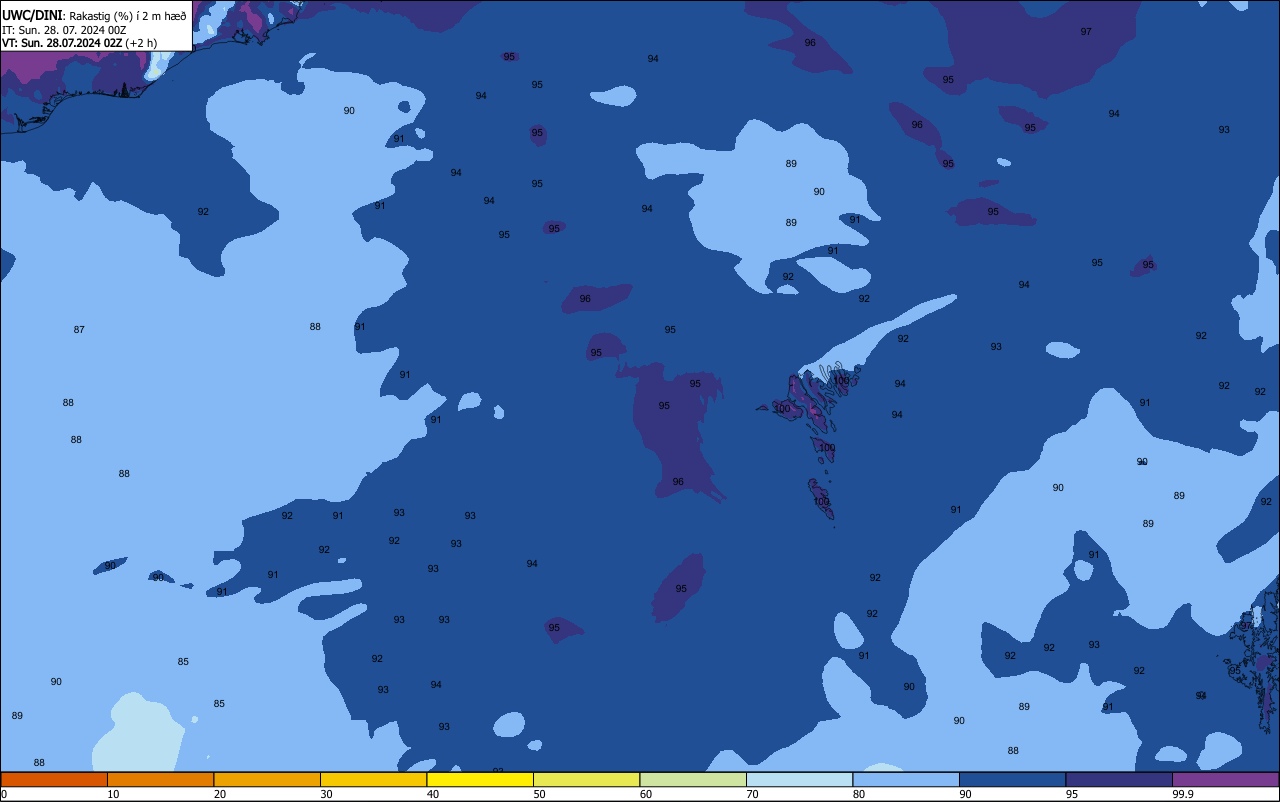Click the 'VT: Sun. 28.07.2024 02Z' valid time

coord(62,43)
